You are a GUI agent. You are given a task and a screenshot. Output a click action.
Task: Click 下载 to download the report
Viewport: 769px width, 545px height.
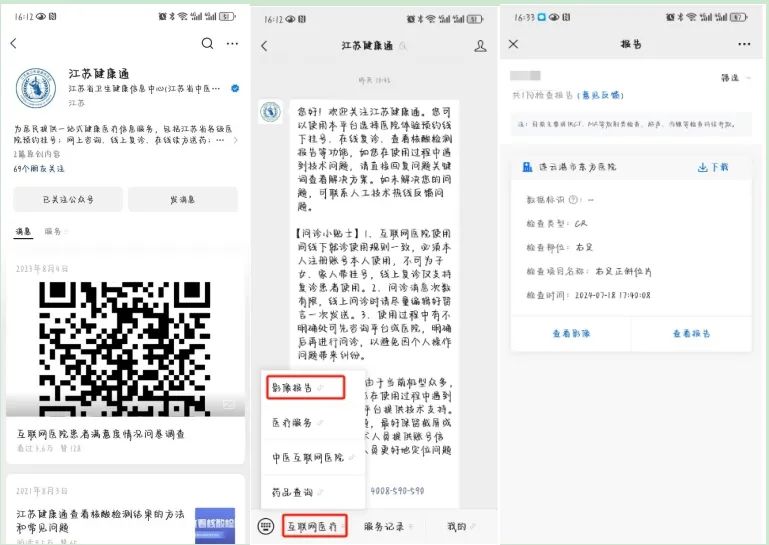(713, 167)
